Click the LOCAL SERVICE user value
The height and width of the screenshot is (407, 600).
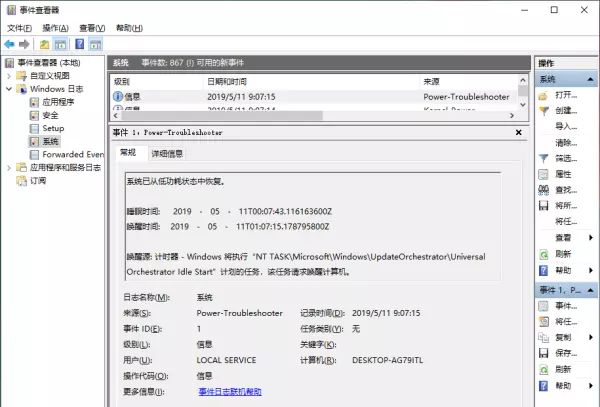click(x=227, y=360)
